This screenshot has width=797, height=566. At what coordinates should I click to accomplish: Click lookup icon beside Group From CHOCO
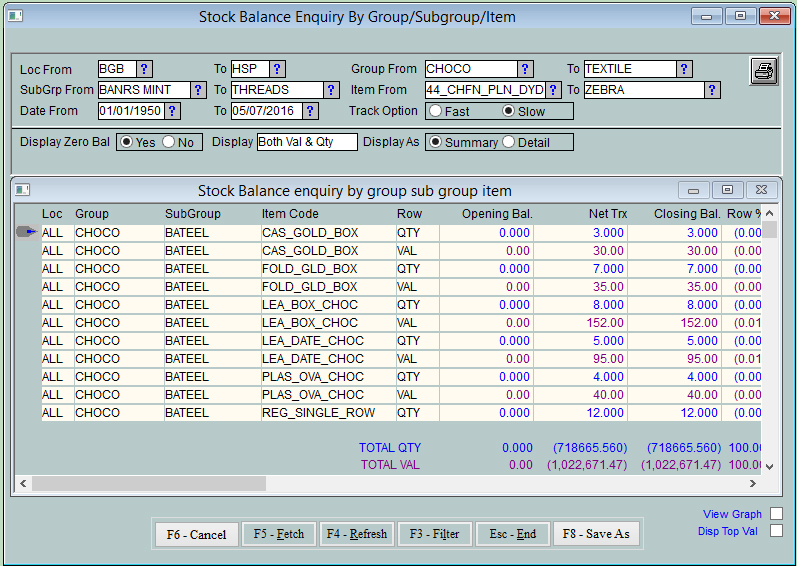point(524,69)
